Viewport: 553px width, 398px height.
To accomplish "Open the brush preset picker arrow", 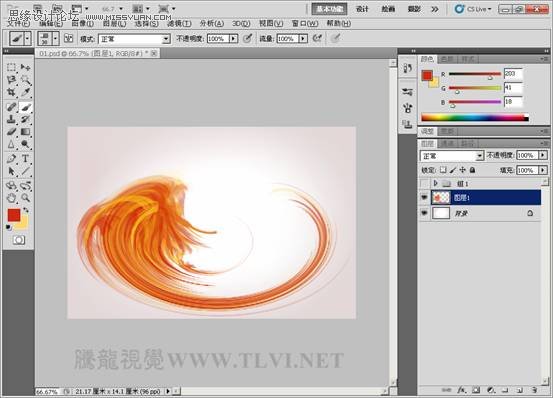I will pos(55,38).
